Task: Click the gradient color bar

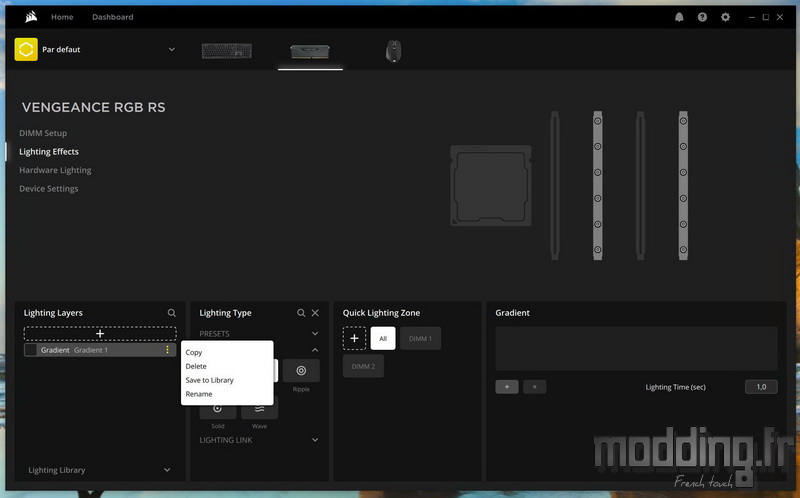Action: [636, 348]
